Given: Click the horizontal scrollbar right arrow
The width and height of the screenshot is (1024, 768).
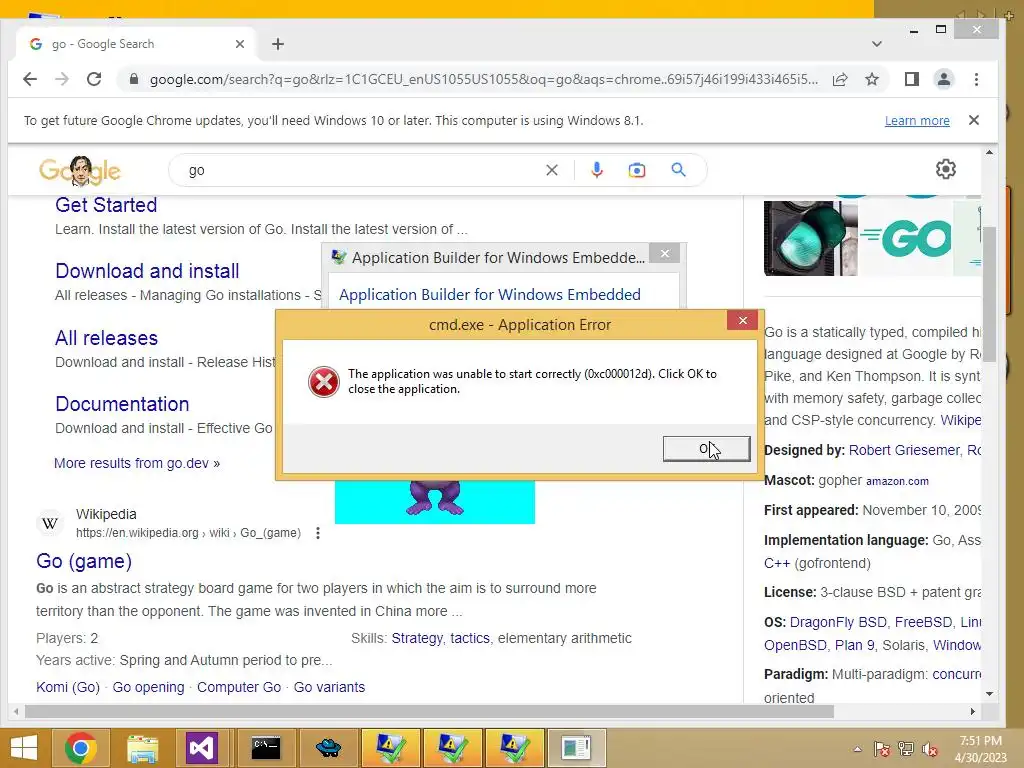Looking at the screenshot, I should pos(973,711).
